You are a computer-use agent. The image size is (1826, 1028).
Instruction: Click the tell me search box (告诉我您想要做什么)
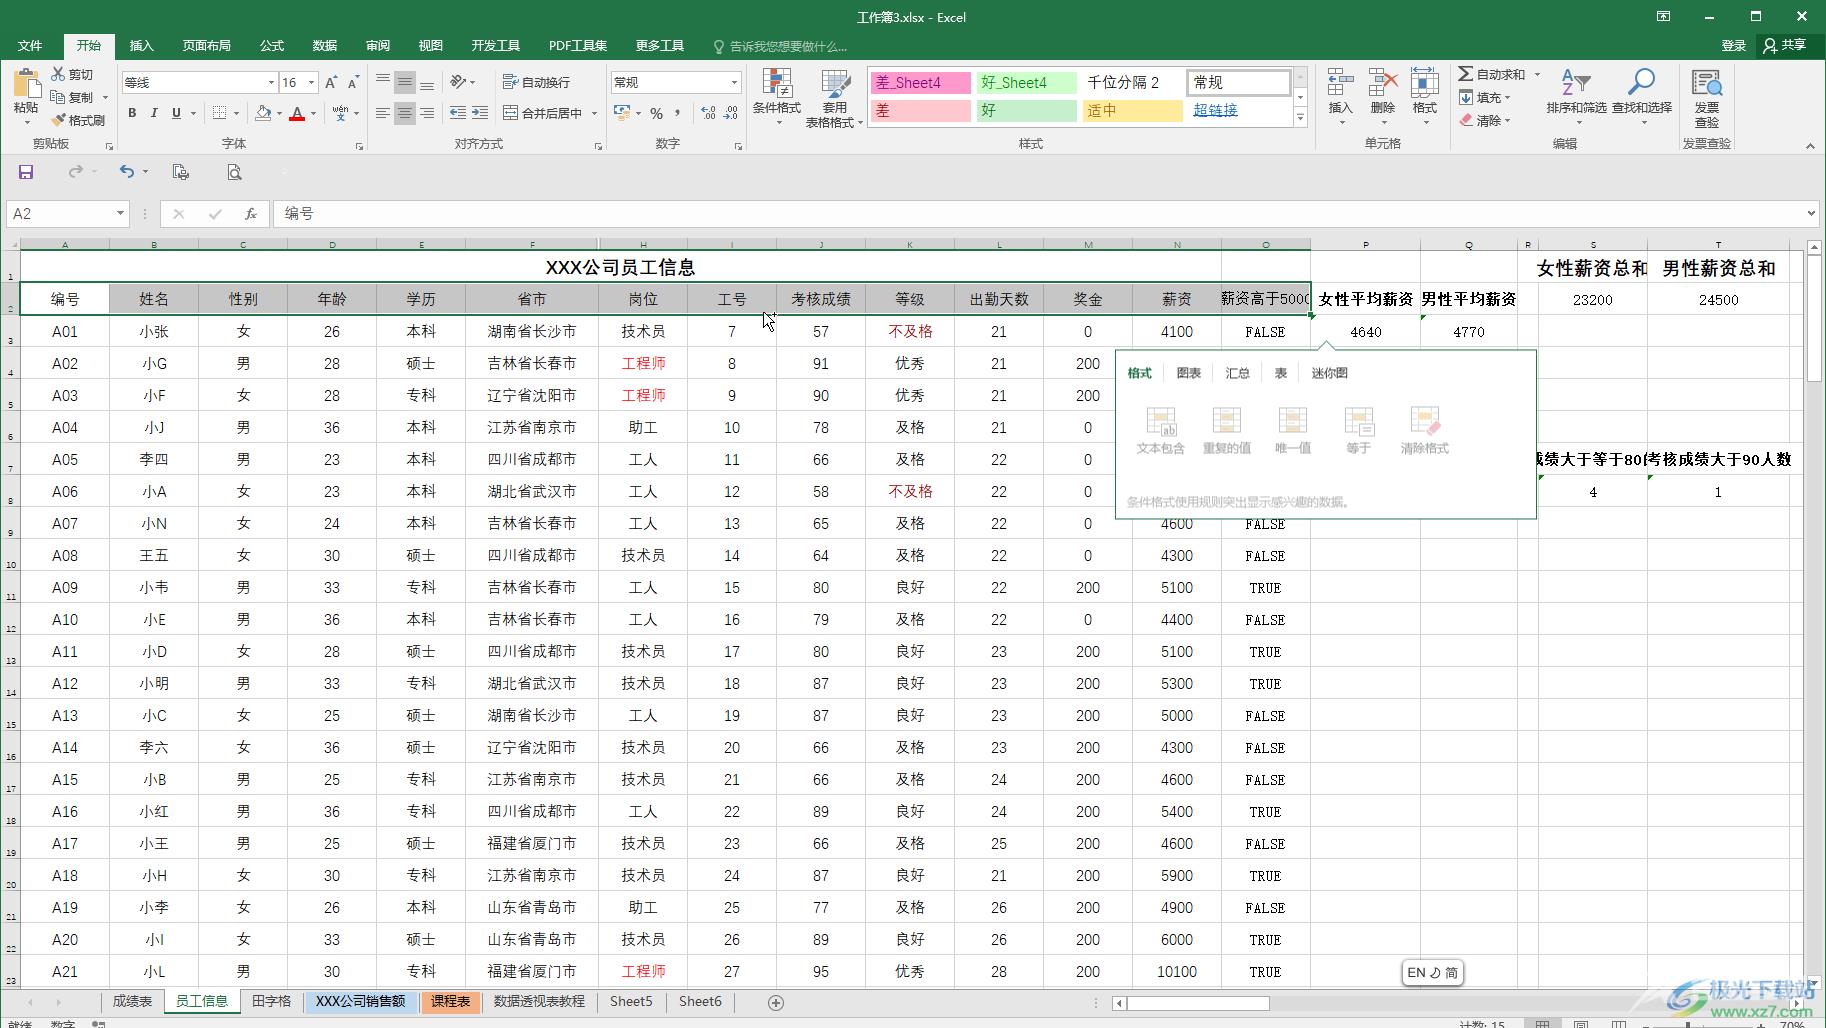coord(780,46)
